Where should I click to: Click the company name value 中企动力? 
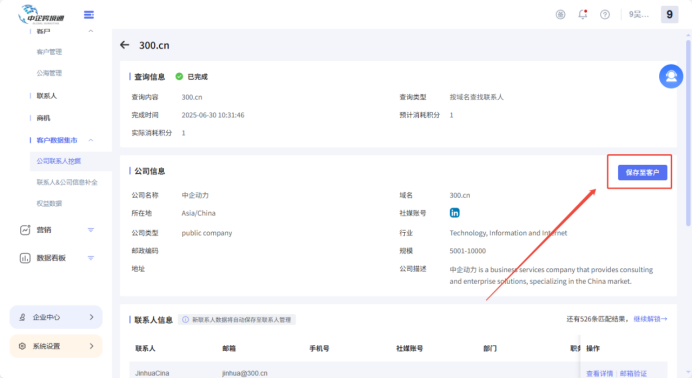coord(195,195)
